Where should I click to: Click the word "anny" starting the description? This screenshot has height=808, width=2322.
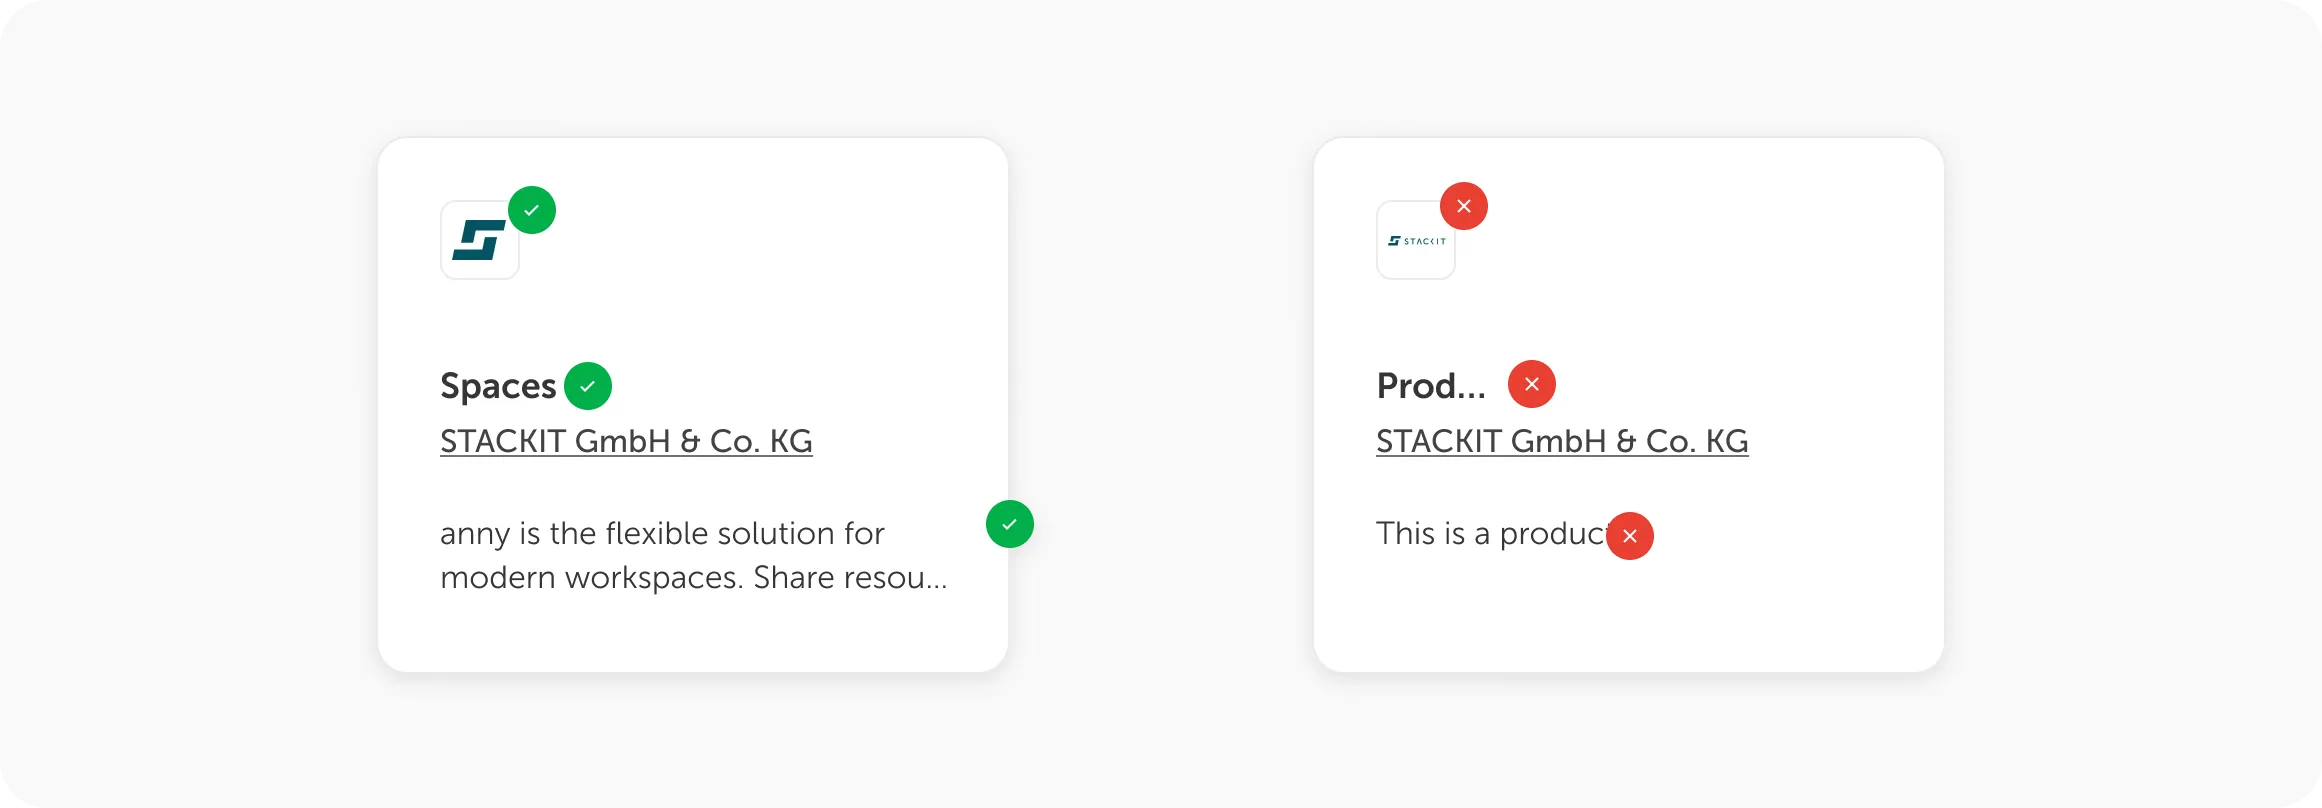tap(475, 534)
